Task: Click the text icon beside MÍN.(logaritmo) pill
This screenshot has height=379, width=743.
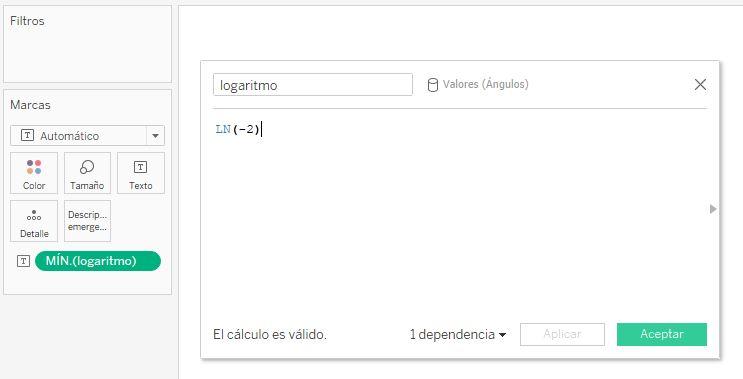Action: pos(23,261)
